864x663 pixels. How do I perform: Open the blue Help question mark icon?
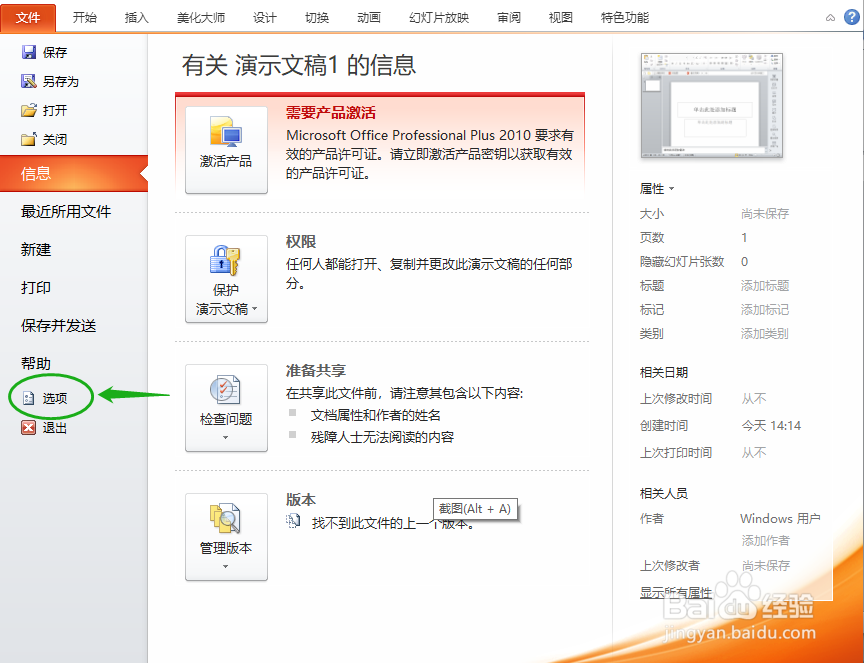point(852,17)
